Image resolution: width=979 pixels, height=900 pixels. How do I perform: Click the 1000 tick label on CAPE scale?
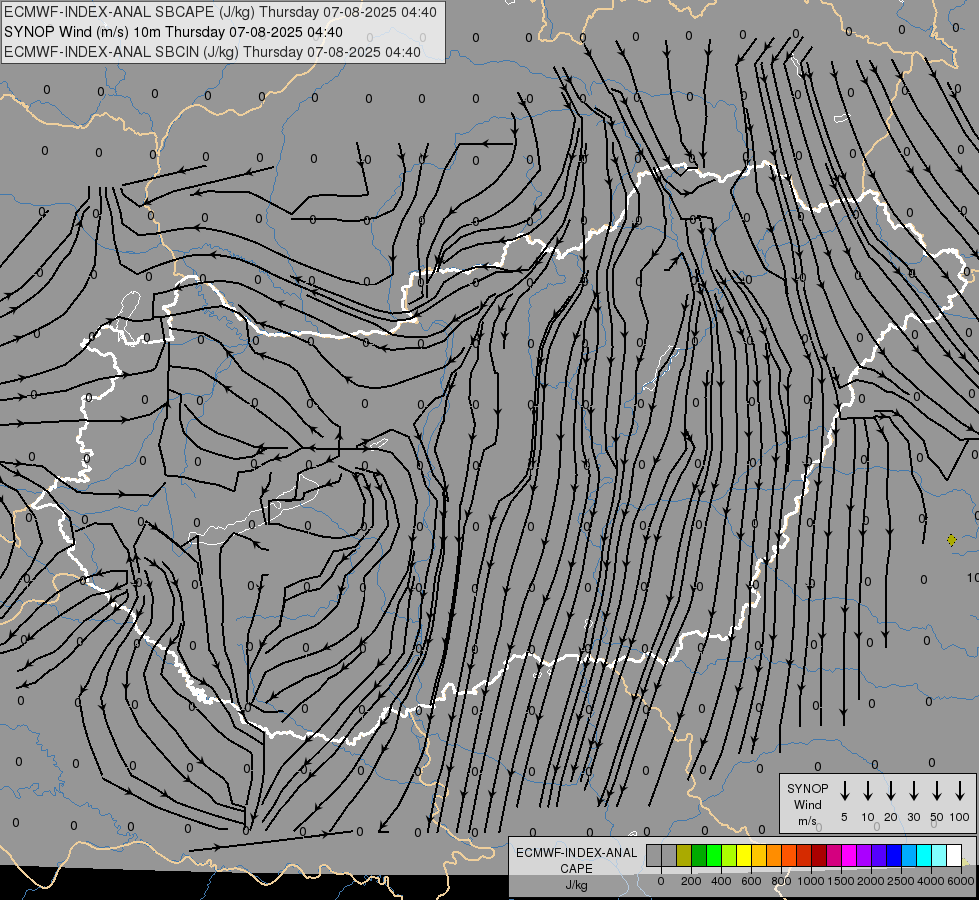coord(810,881)
